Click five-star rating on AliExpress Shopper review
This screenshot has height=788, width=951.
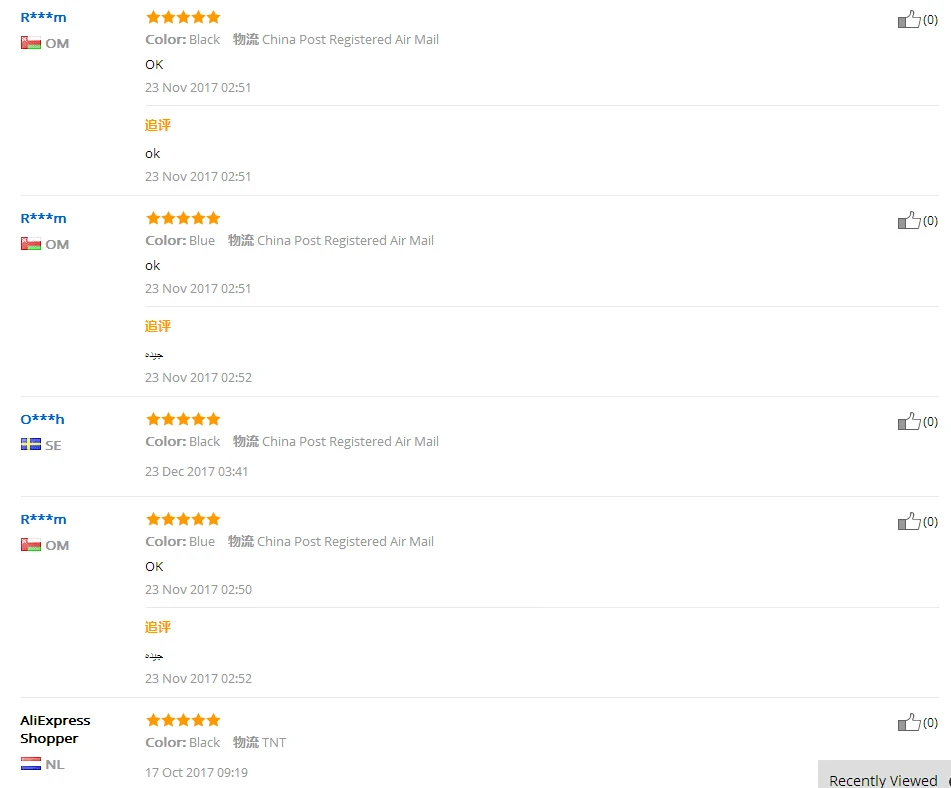pos(183,720)
